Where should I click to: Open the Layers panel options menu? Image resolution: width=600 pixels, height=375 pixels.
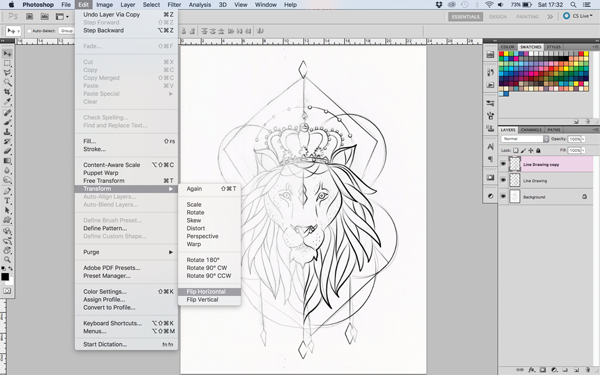(595, 130)
